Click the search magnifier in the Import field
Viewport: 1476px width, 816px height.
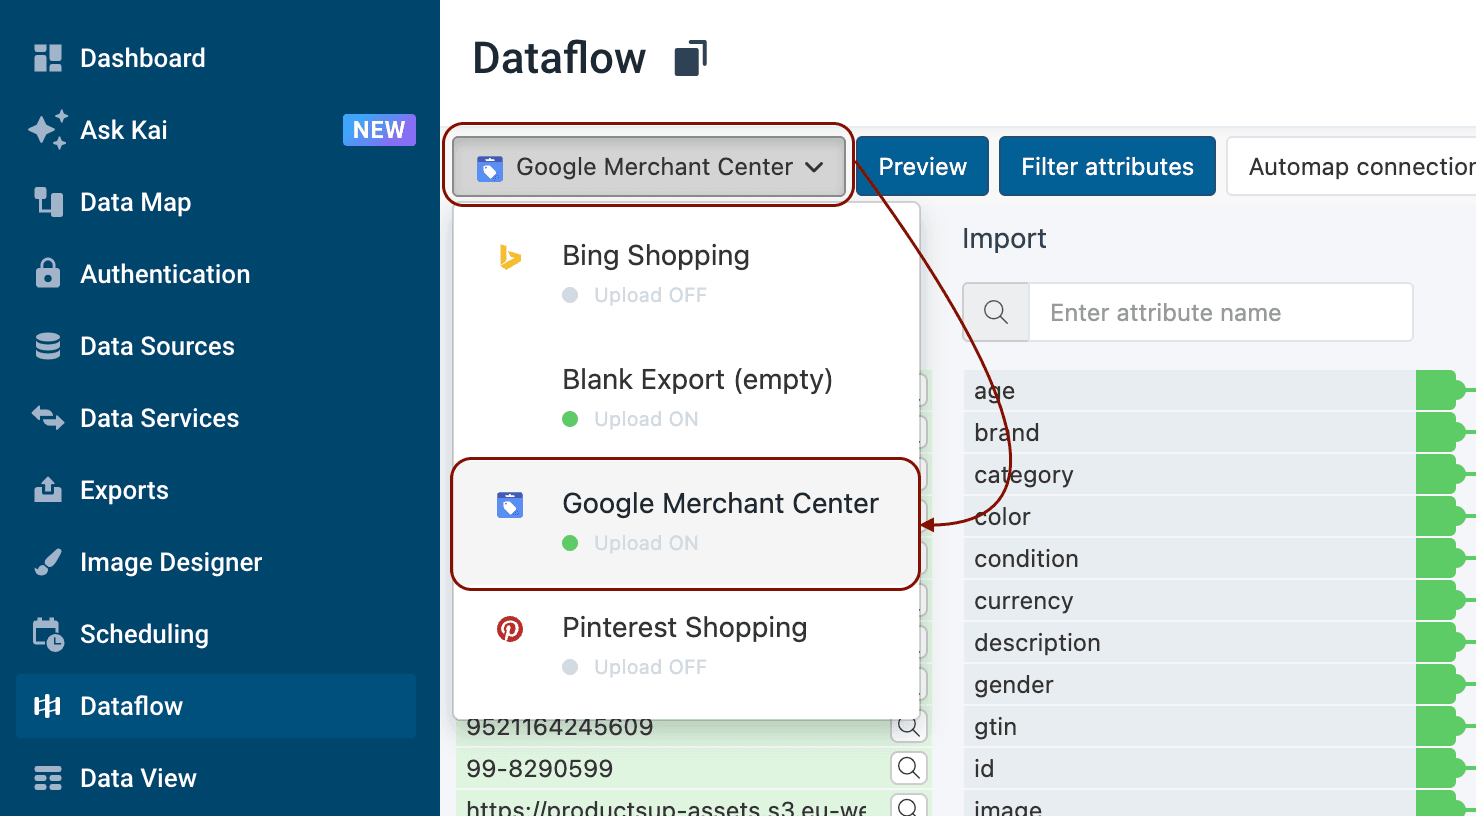click(996, 312)
